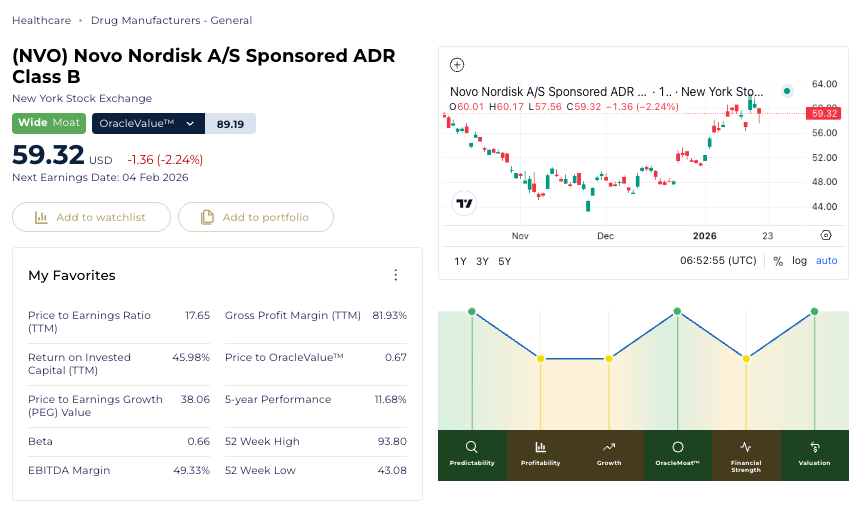This screenshot has height=515, width=861.
Task: Click the Financial Strength pulse icon
Action: [x=745, y=447]
